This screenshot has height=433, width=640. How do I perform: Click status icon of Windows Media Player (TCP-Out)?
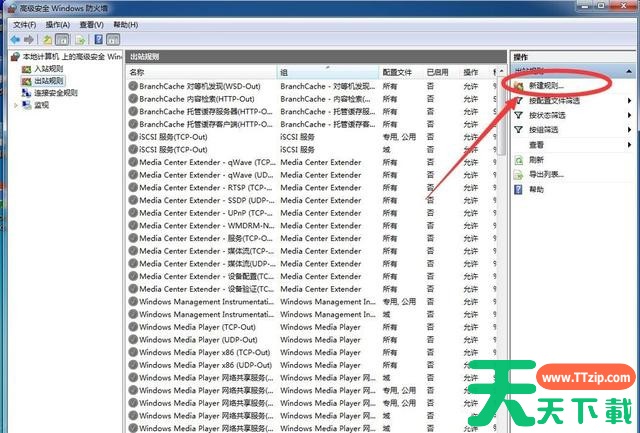[x=133, y=327]
